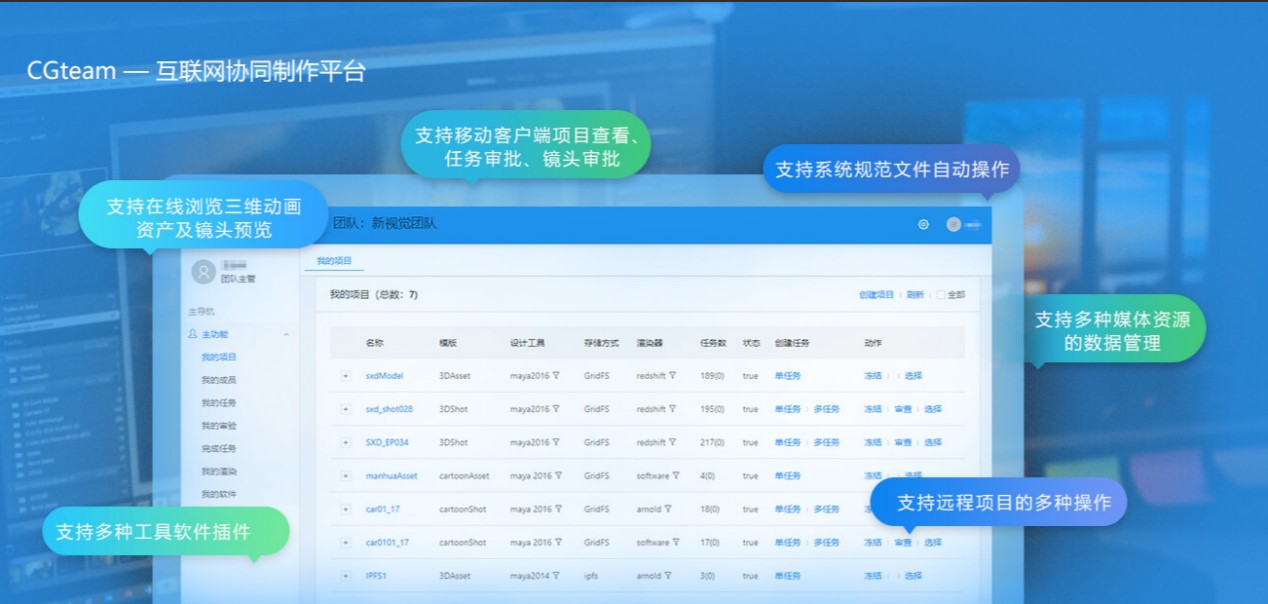Click filter icon beside software for manhuaAsset
The height and width of the screenshot is (604, 1268).
pyautogui.click(x=676, y=476)
